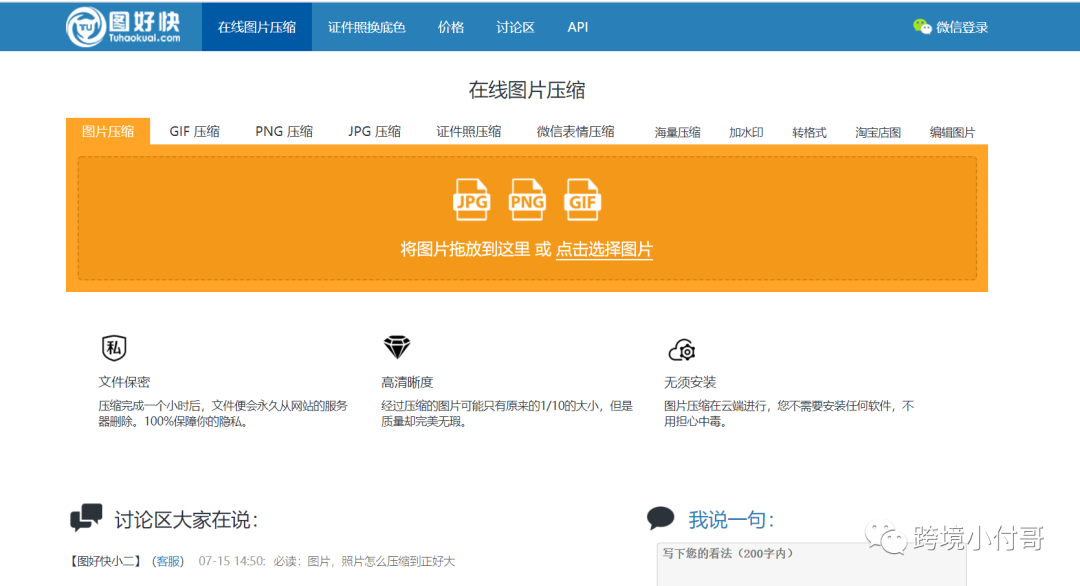The image size is (1080, 586).
Task: Select the 编辑图片 tab
Action: coord(951,131)
